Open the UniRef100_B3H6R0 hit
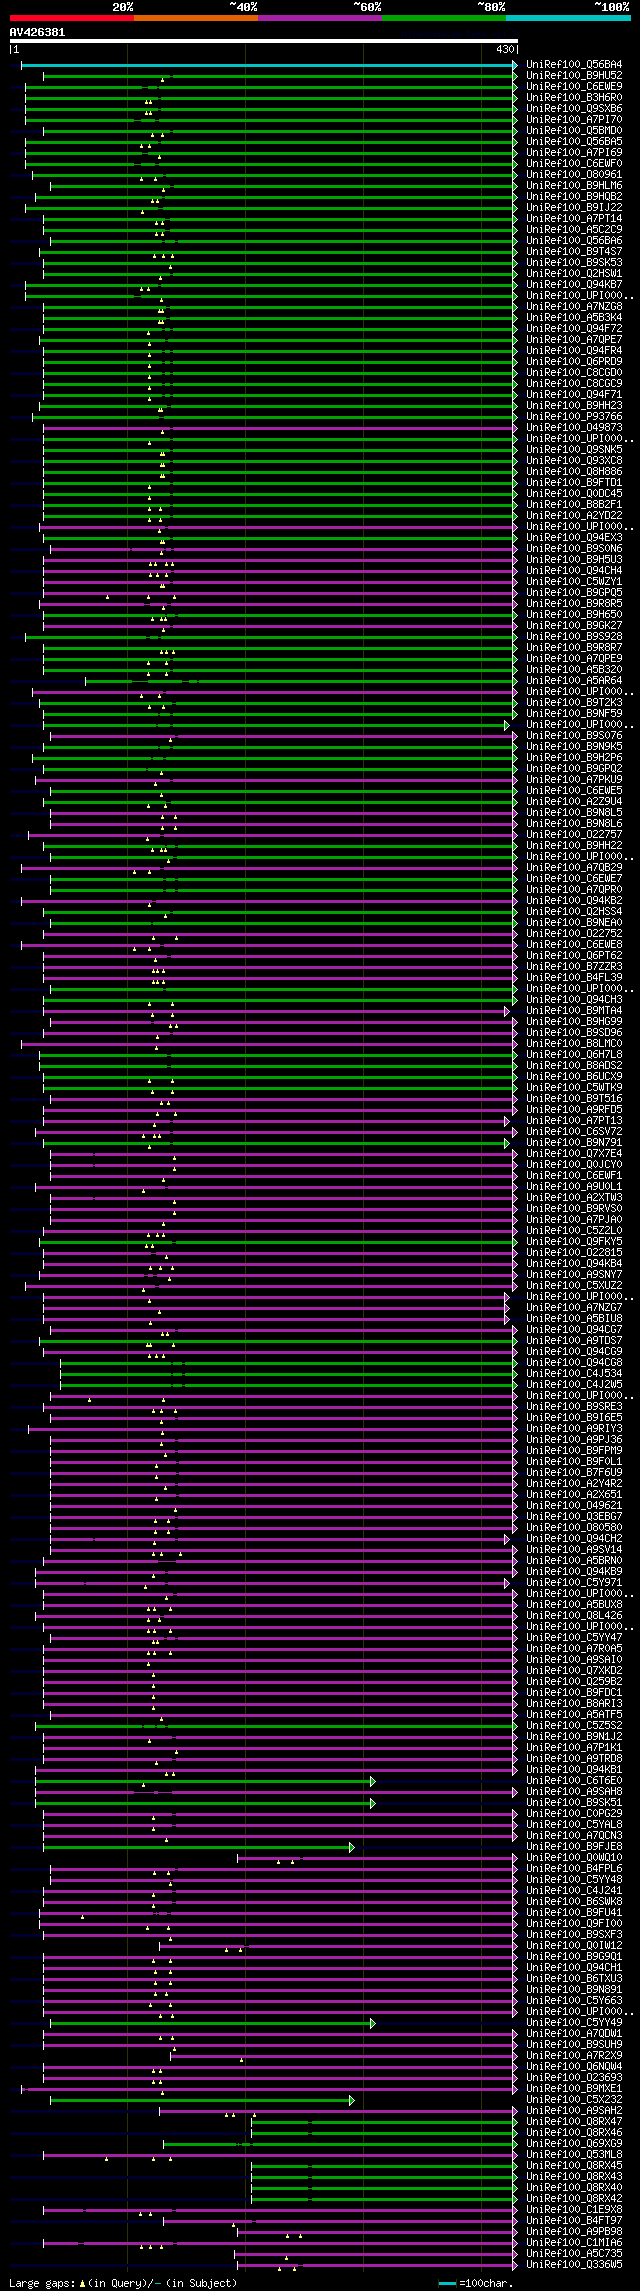Image resolution: width=640 pixels, height=2291 pixels. click(574, 98)
